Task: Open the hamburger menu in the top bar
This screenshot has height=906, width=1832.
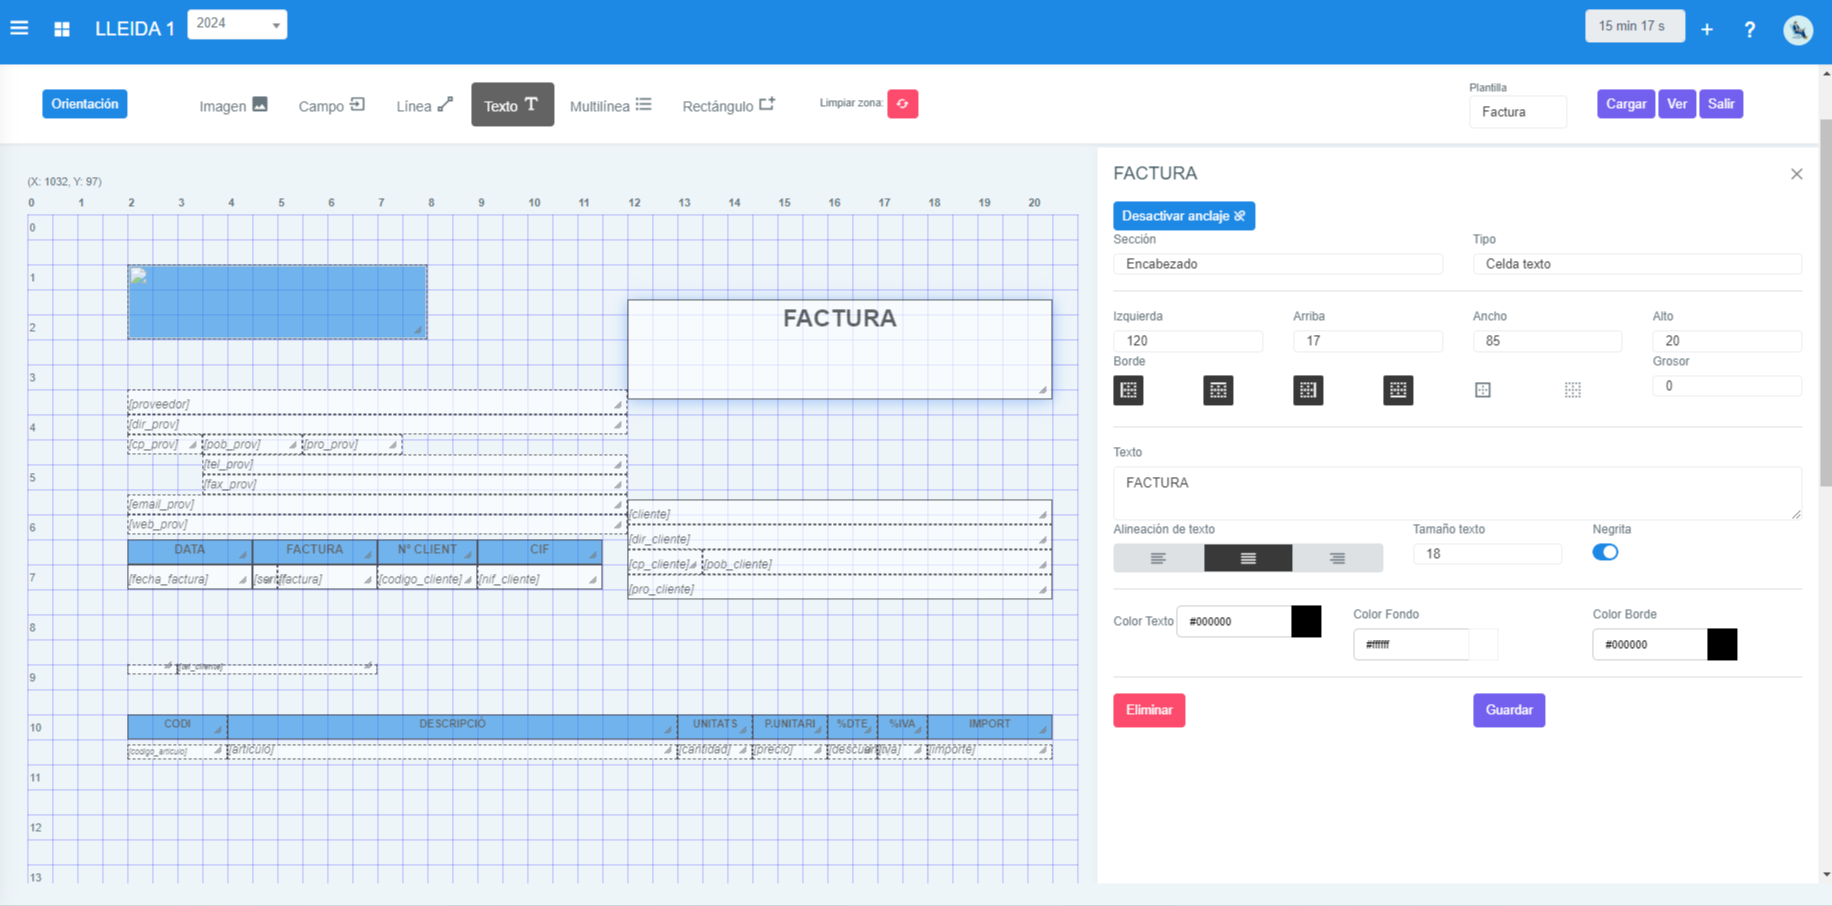Action: [x=19, y=27]
